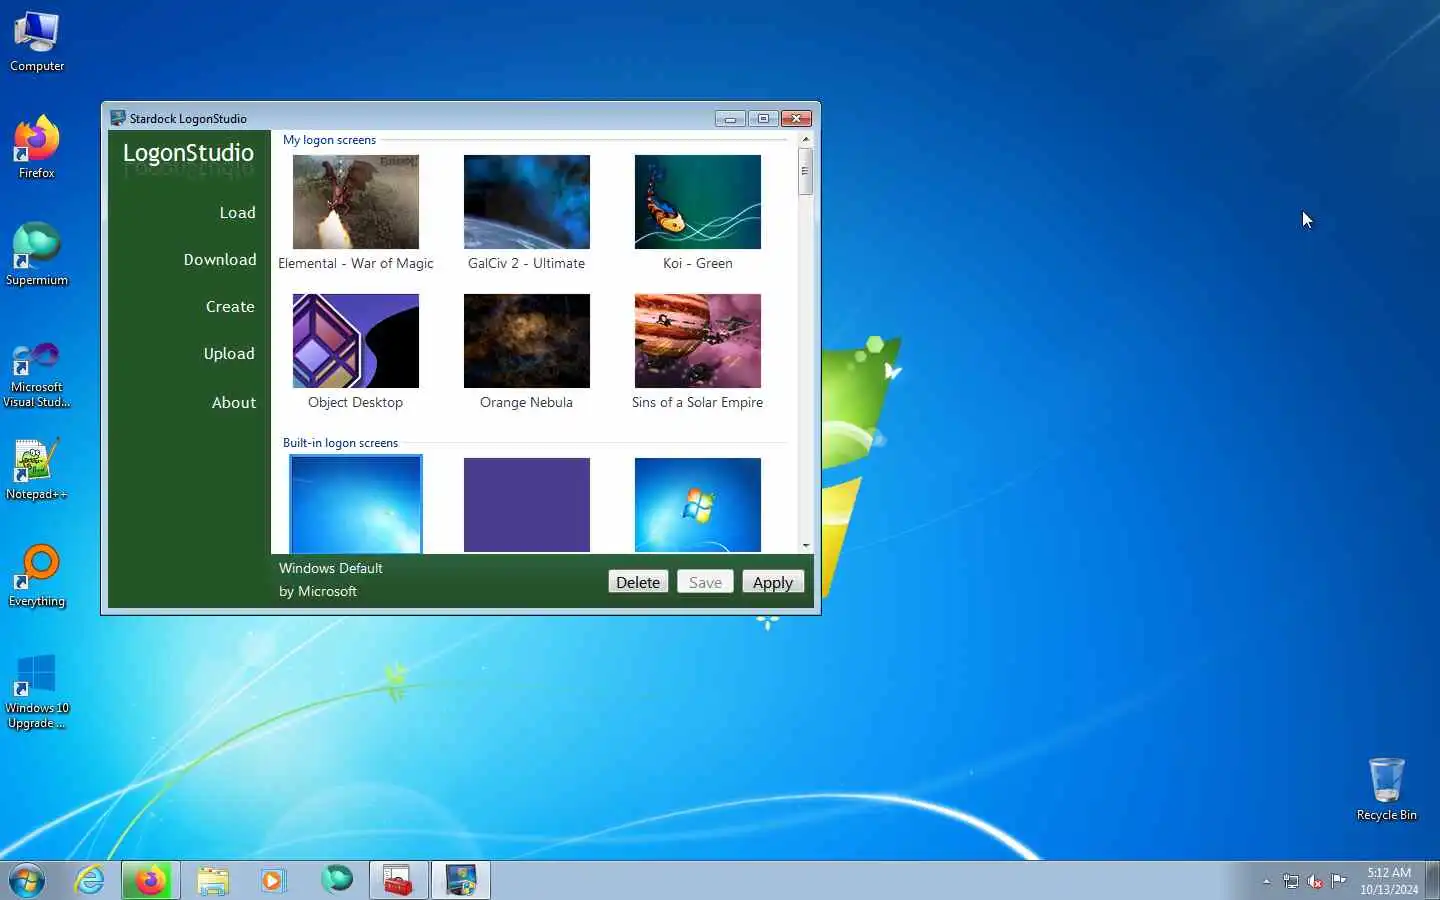
Task: Open Internet Explorer from the taskbar
Action: pos(90,881)
